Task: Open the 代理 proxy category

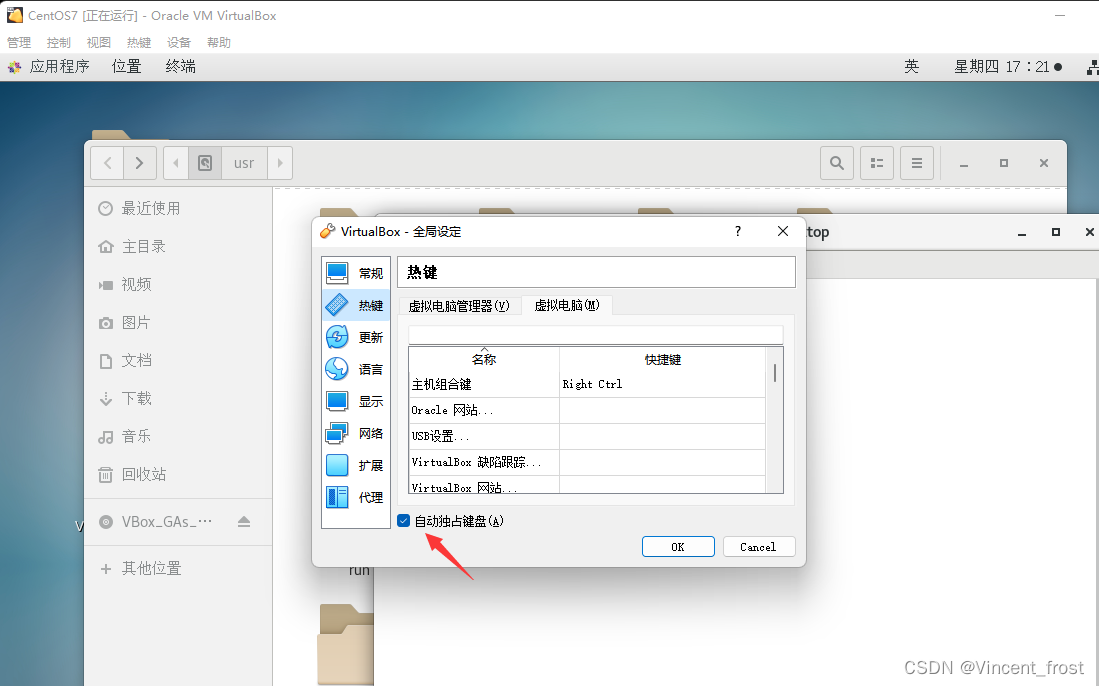Action: (355, 498)
